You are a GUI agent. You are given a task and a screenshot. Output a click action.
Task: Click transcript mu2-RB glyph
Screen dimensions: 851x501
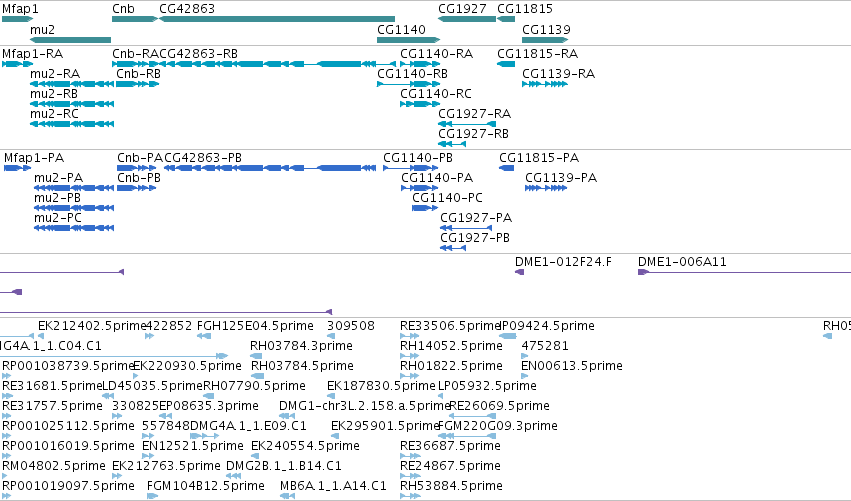pyautogui.click(x=72, y=104)
